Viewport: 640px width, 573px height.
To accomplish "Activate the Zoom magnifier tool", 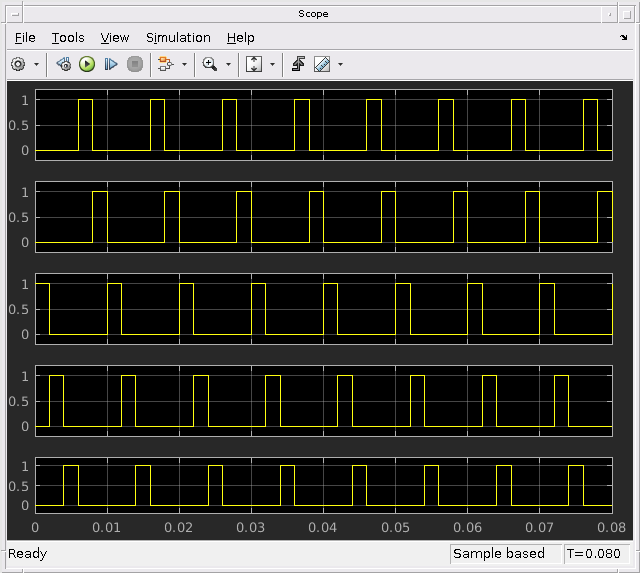I will pyautogui.click(x=209, y=64).
